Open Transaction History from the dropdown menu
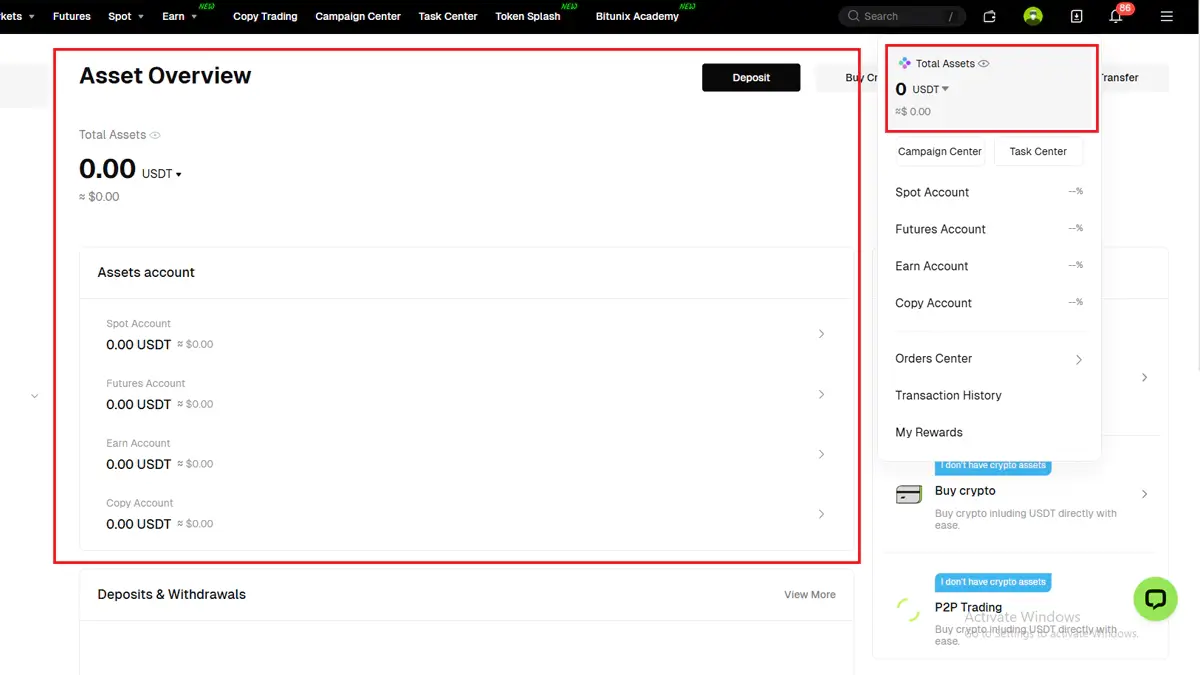 [x=948, y=395]
